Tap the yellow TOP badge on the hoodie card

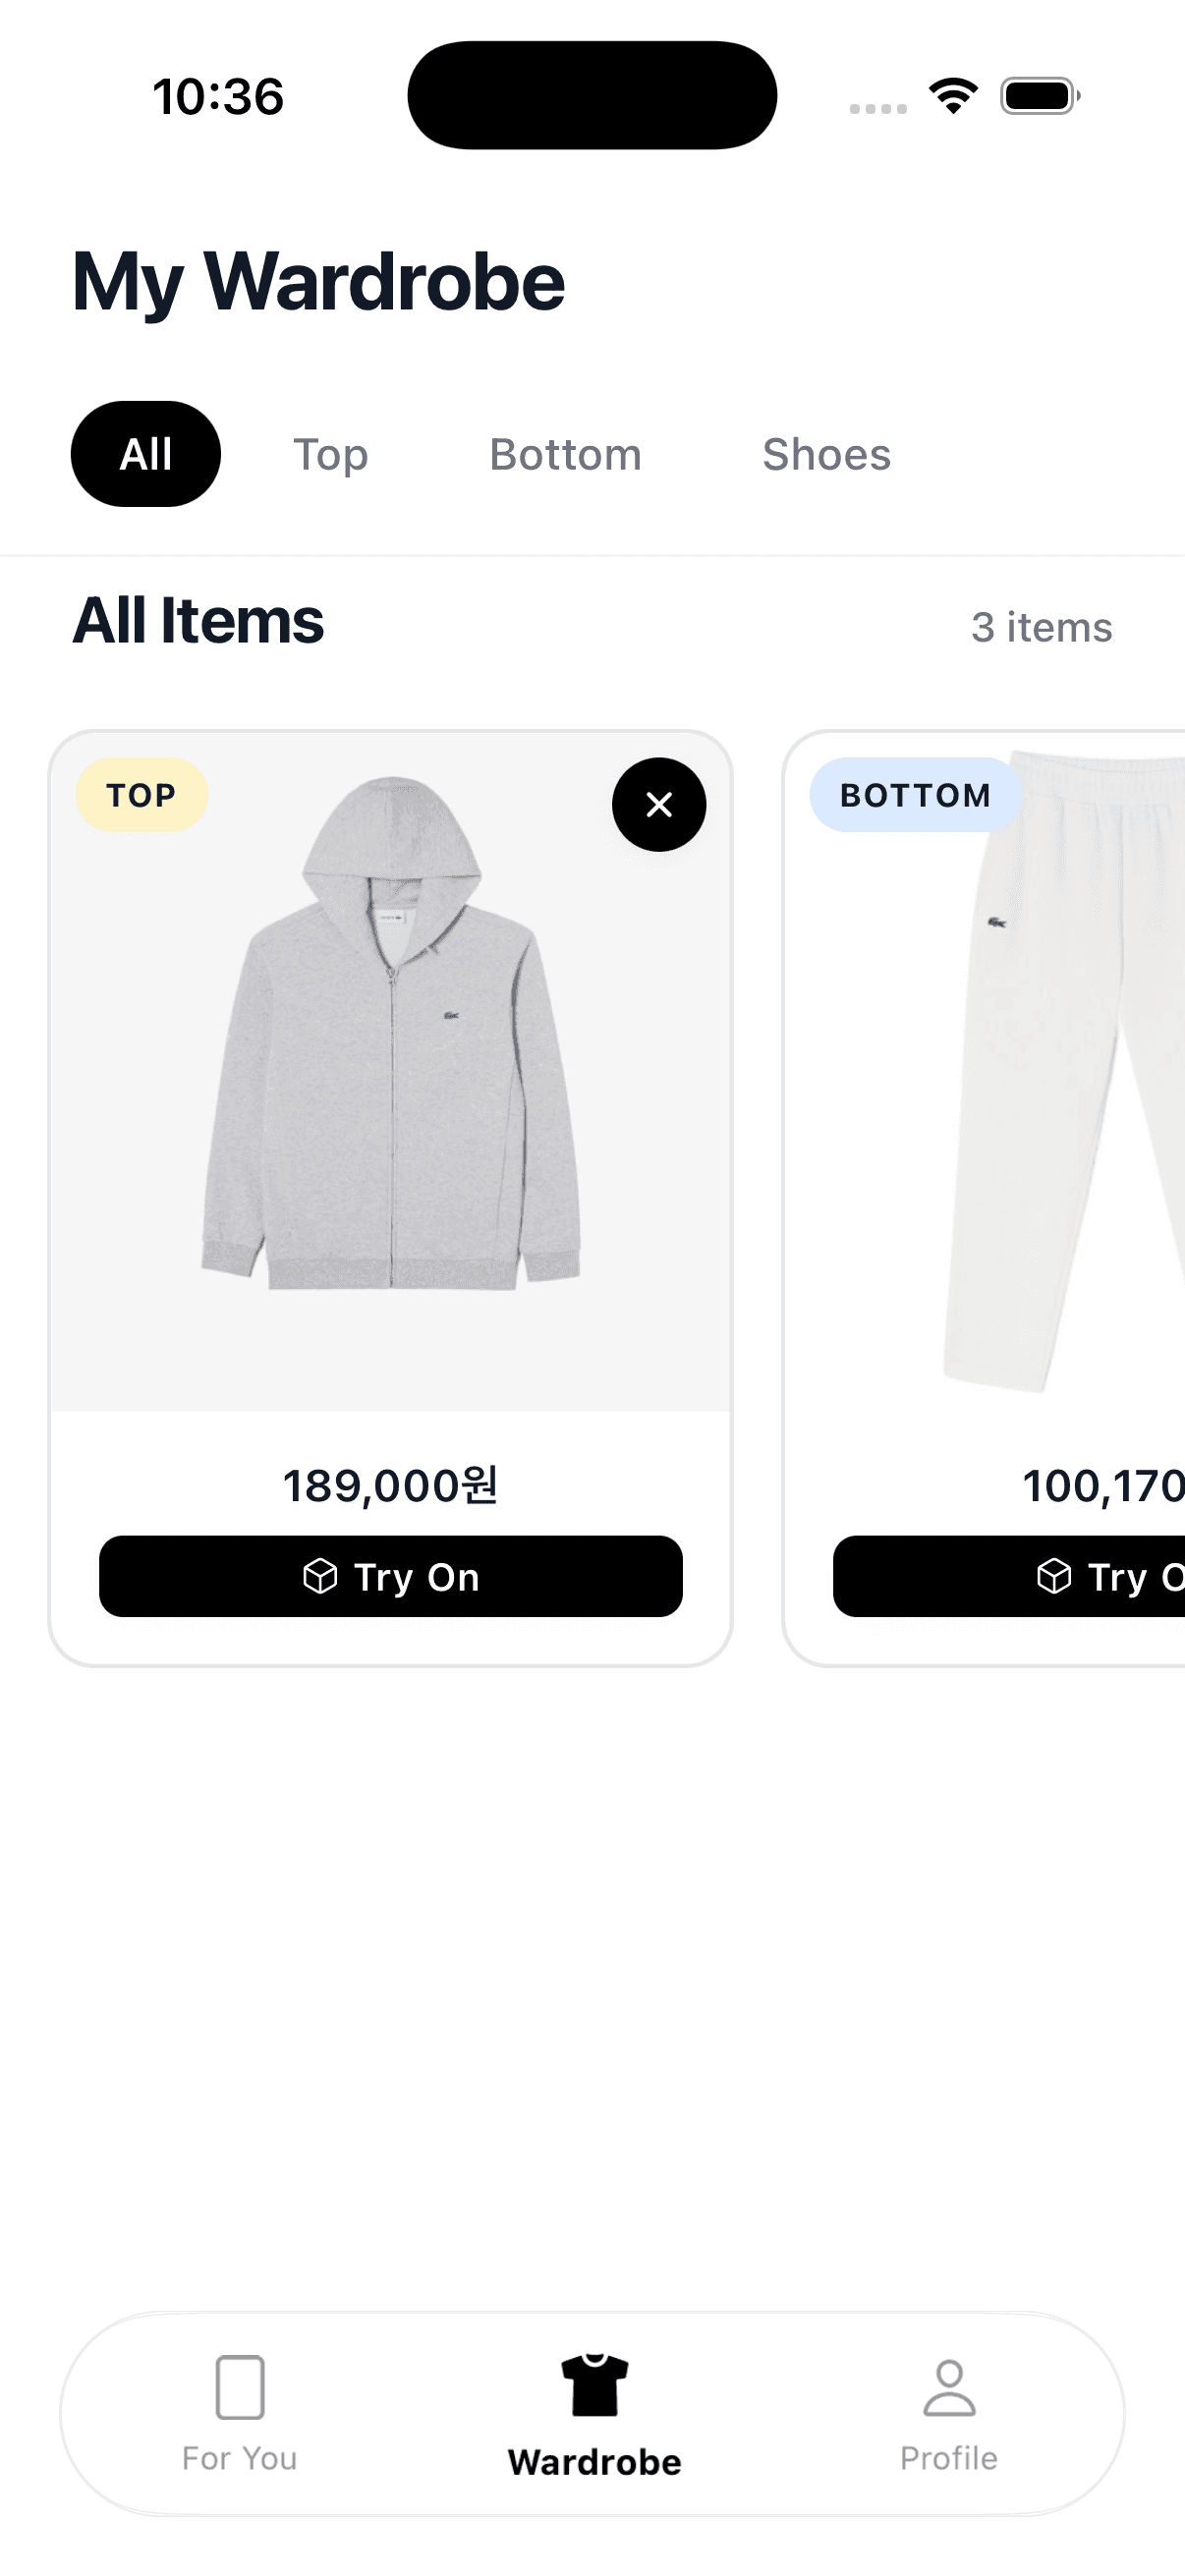(141, 794)
